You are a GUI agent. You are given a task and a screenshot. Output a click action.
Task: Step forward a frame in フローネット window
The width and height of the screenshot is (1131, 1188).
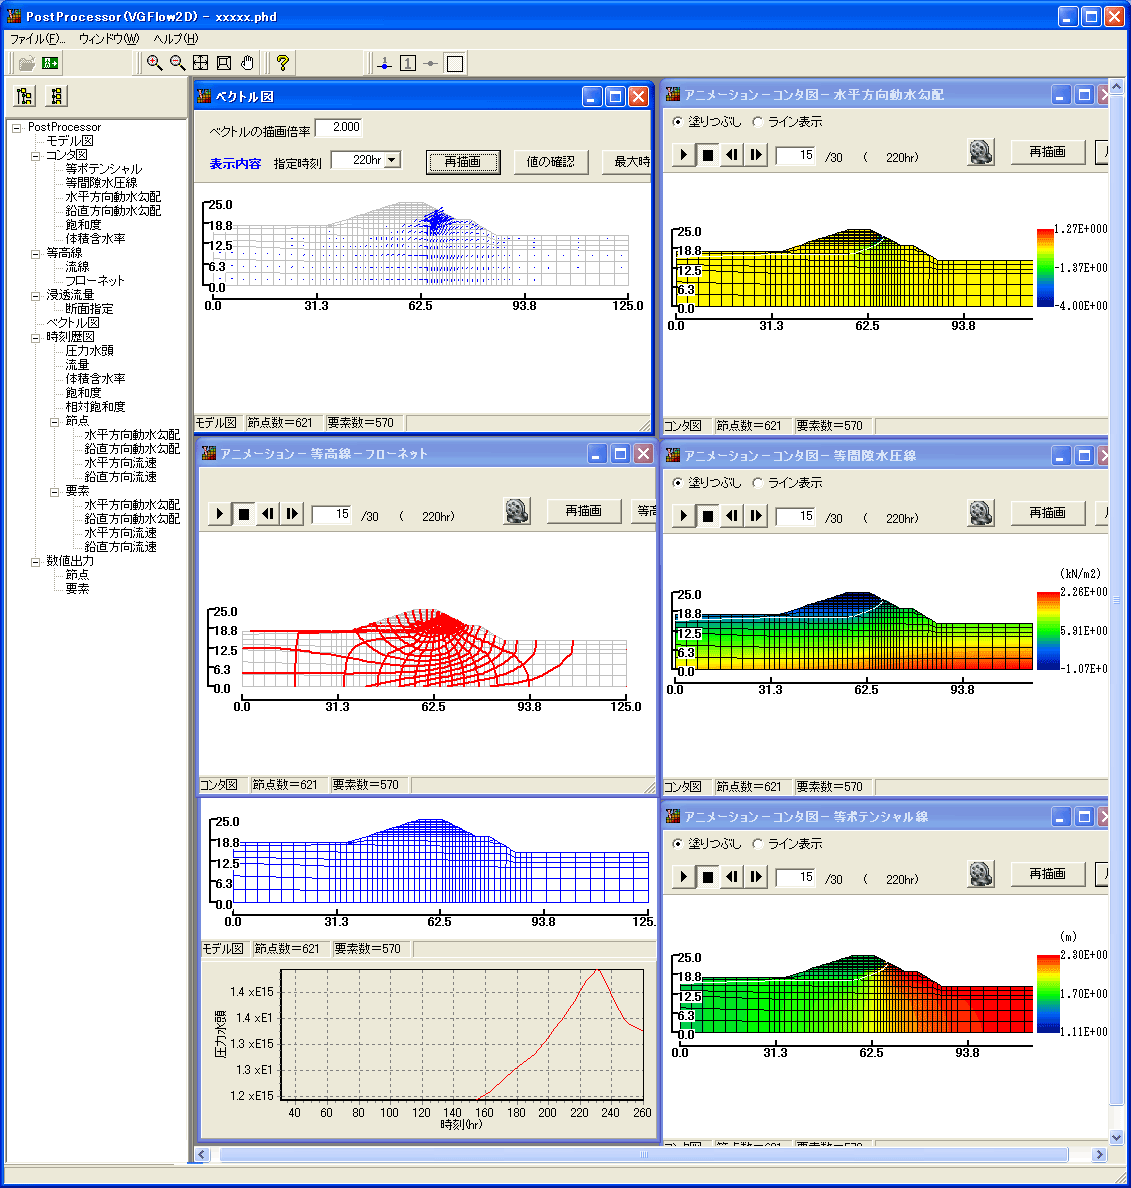pyautogui.click(x=292, y=514)
